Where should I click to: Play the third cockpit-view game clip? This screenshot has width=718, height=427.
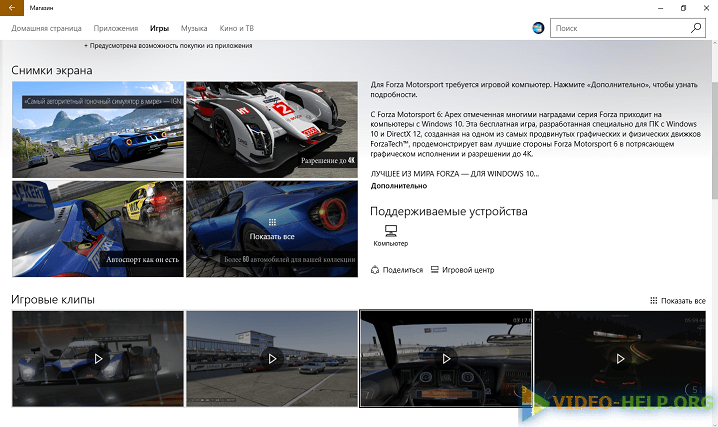click(x=445, y=357)
